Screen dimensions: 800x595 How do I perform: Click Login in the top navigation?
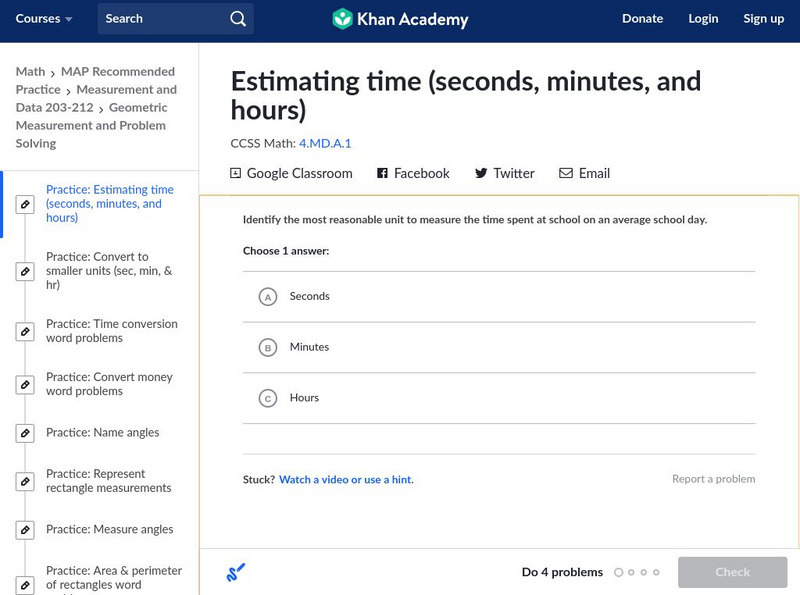703,19
